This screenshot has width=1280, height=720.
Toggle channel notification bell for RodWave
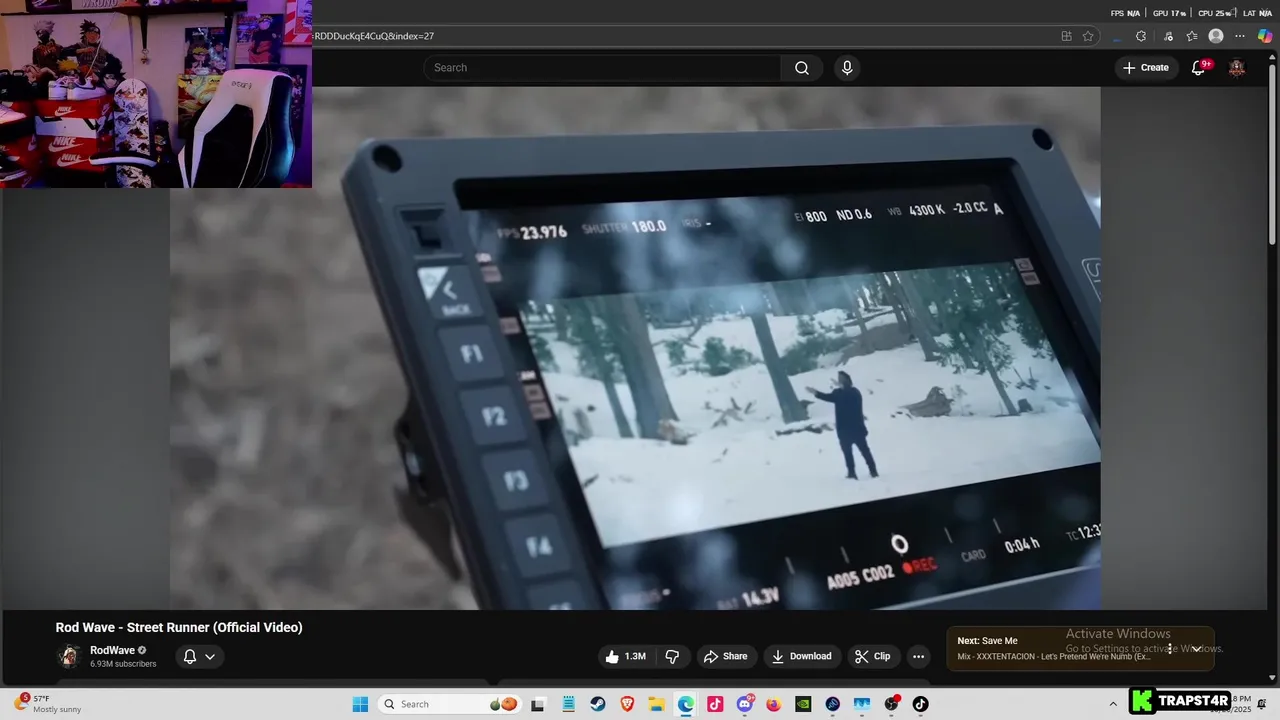190,657
